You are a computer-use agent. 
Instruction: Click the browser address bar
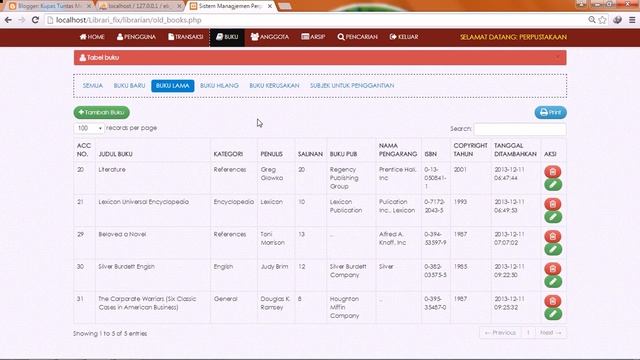tap(314, 20)
